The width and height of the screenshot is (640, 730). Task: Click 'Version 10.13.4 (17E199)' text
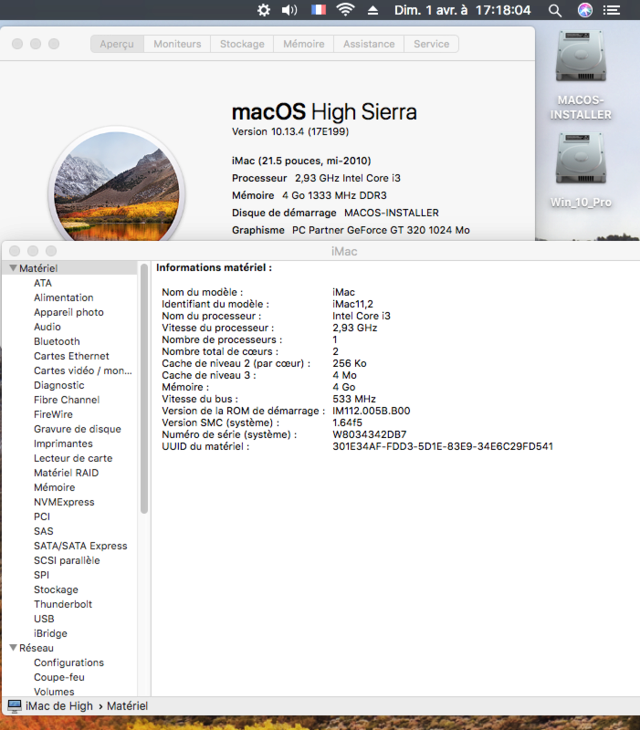(290, 132)
